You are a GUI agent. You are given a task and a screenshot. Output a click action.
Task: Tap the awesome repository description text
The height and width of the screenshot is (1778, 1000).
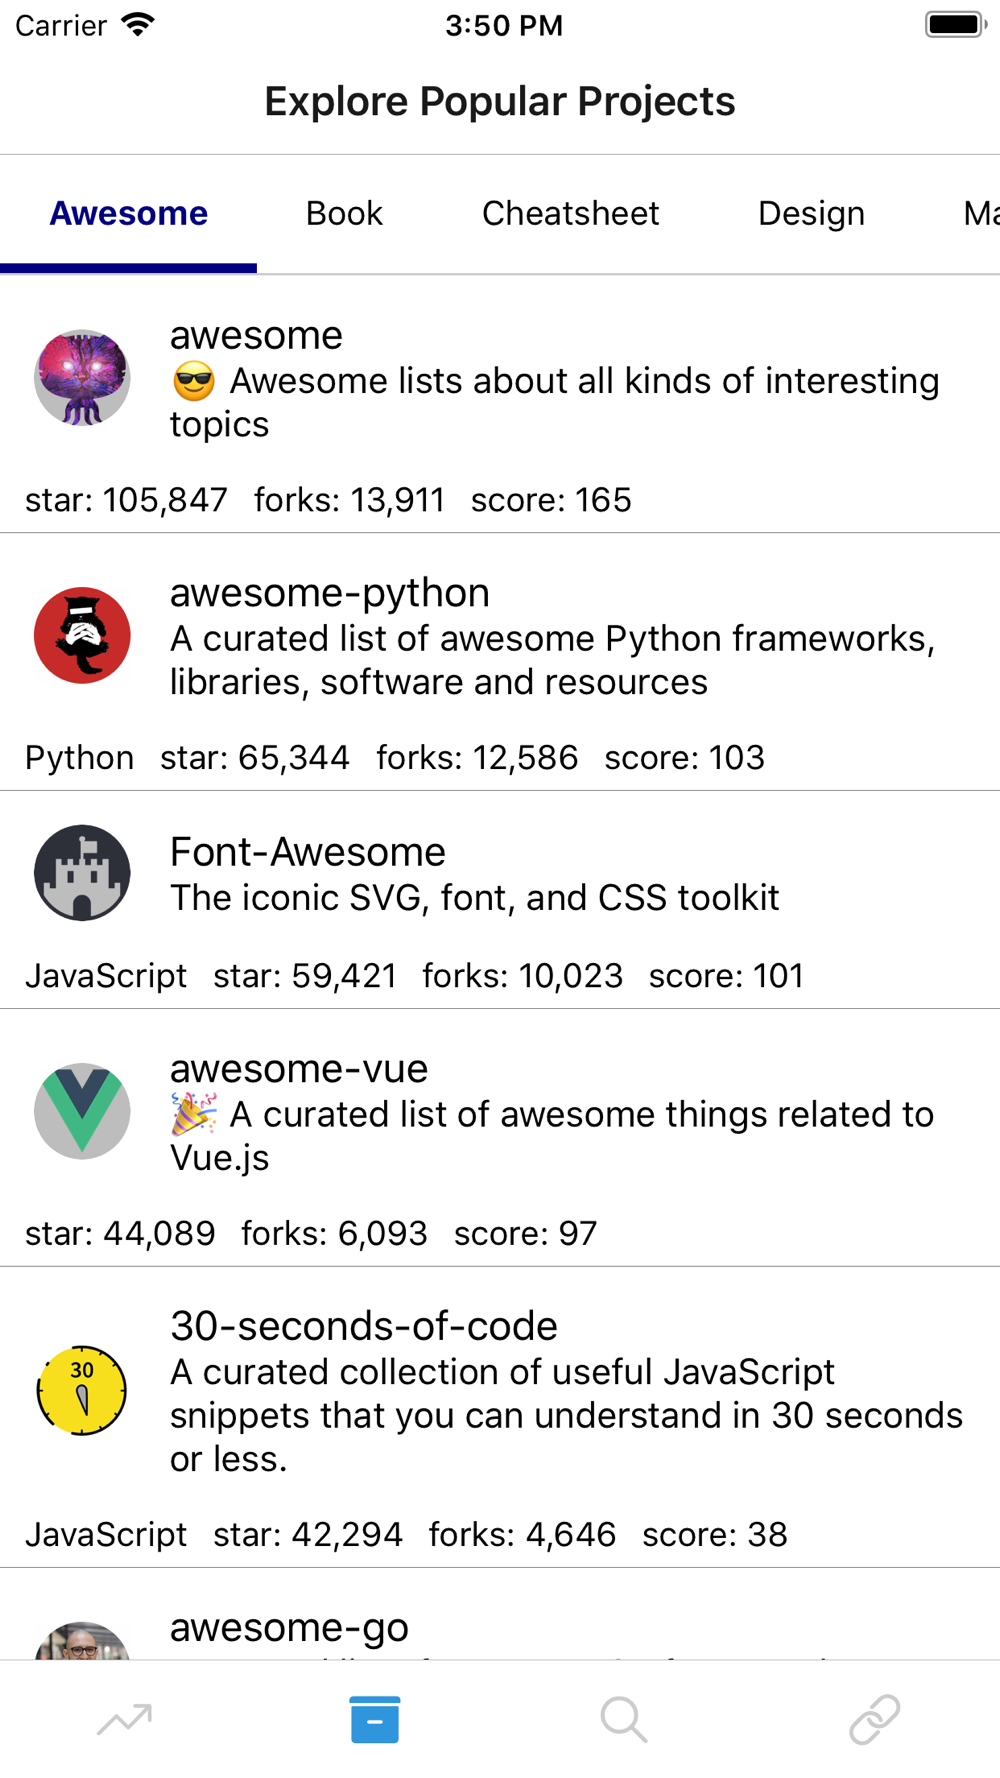click(x=555, y=402)
